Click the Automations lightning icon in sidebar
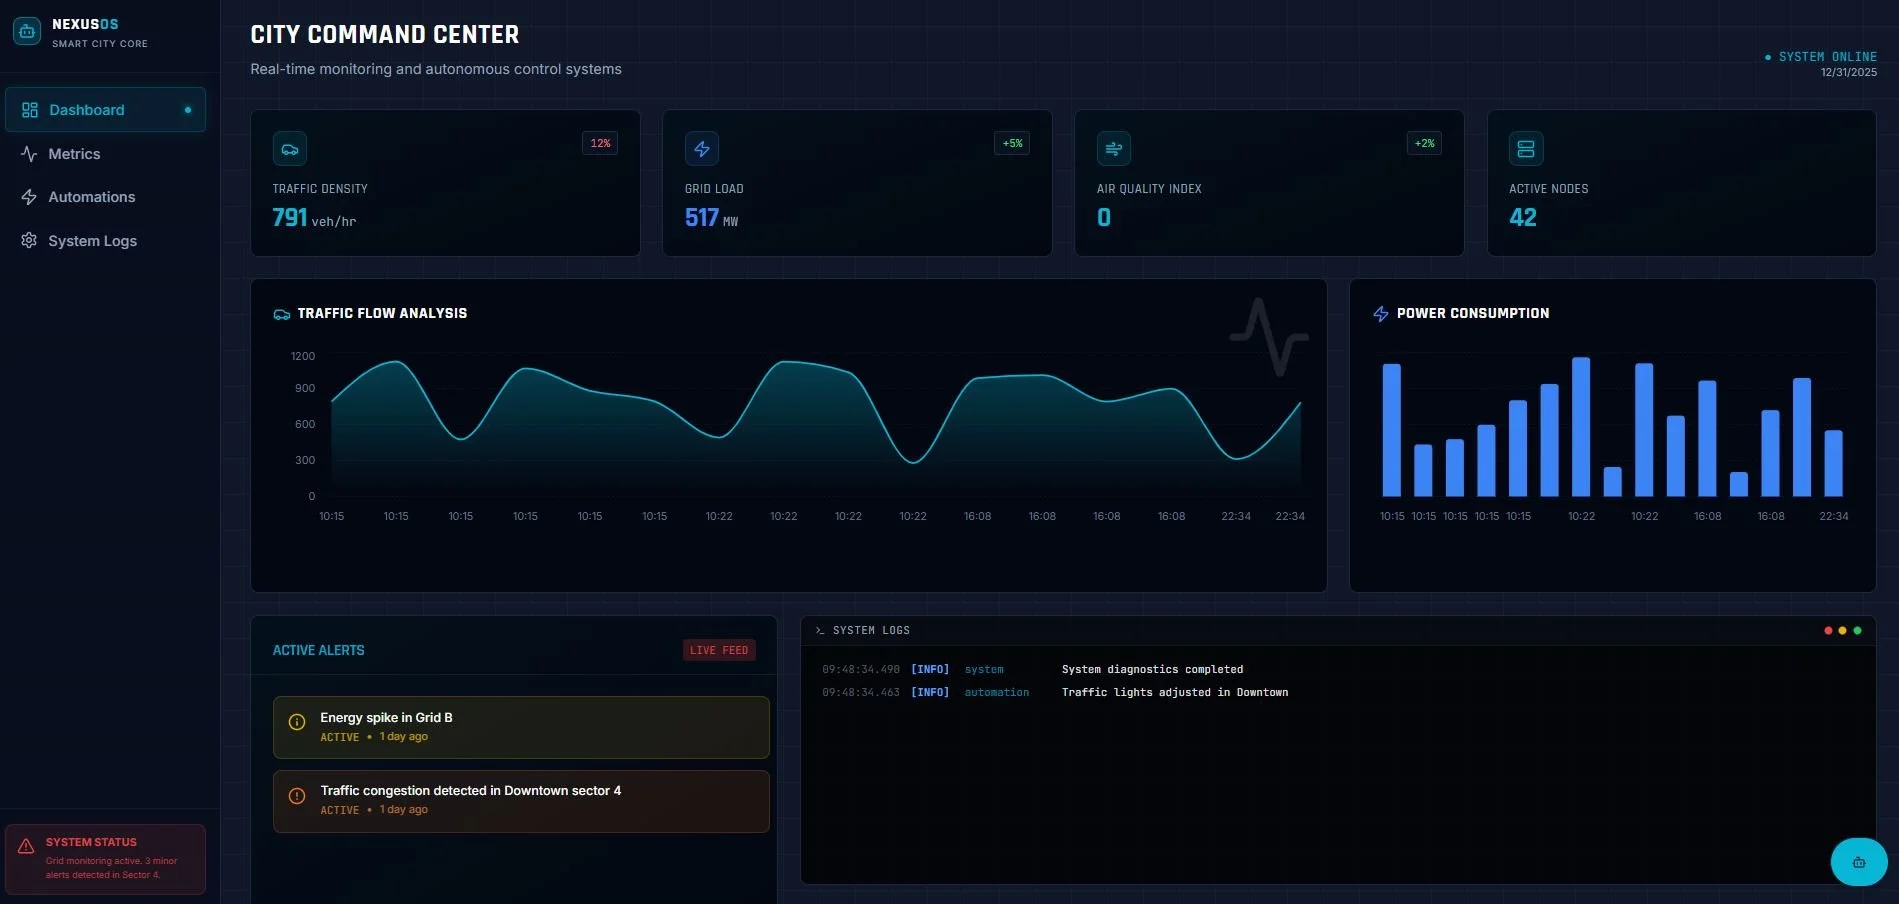Image resolution: width=1899 pixels, height=904 pixels. [x=29, y=197]
